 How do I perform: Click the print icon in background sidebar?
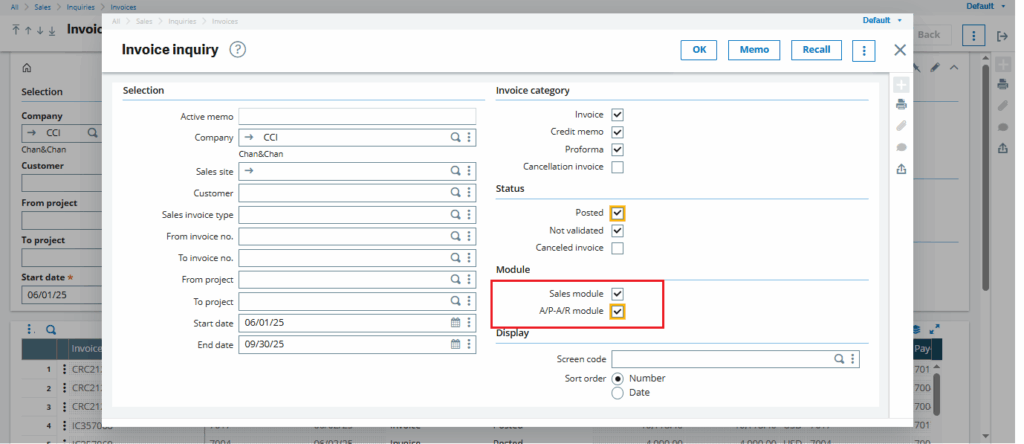(x=1003, y=84)
